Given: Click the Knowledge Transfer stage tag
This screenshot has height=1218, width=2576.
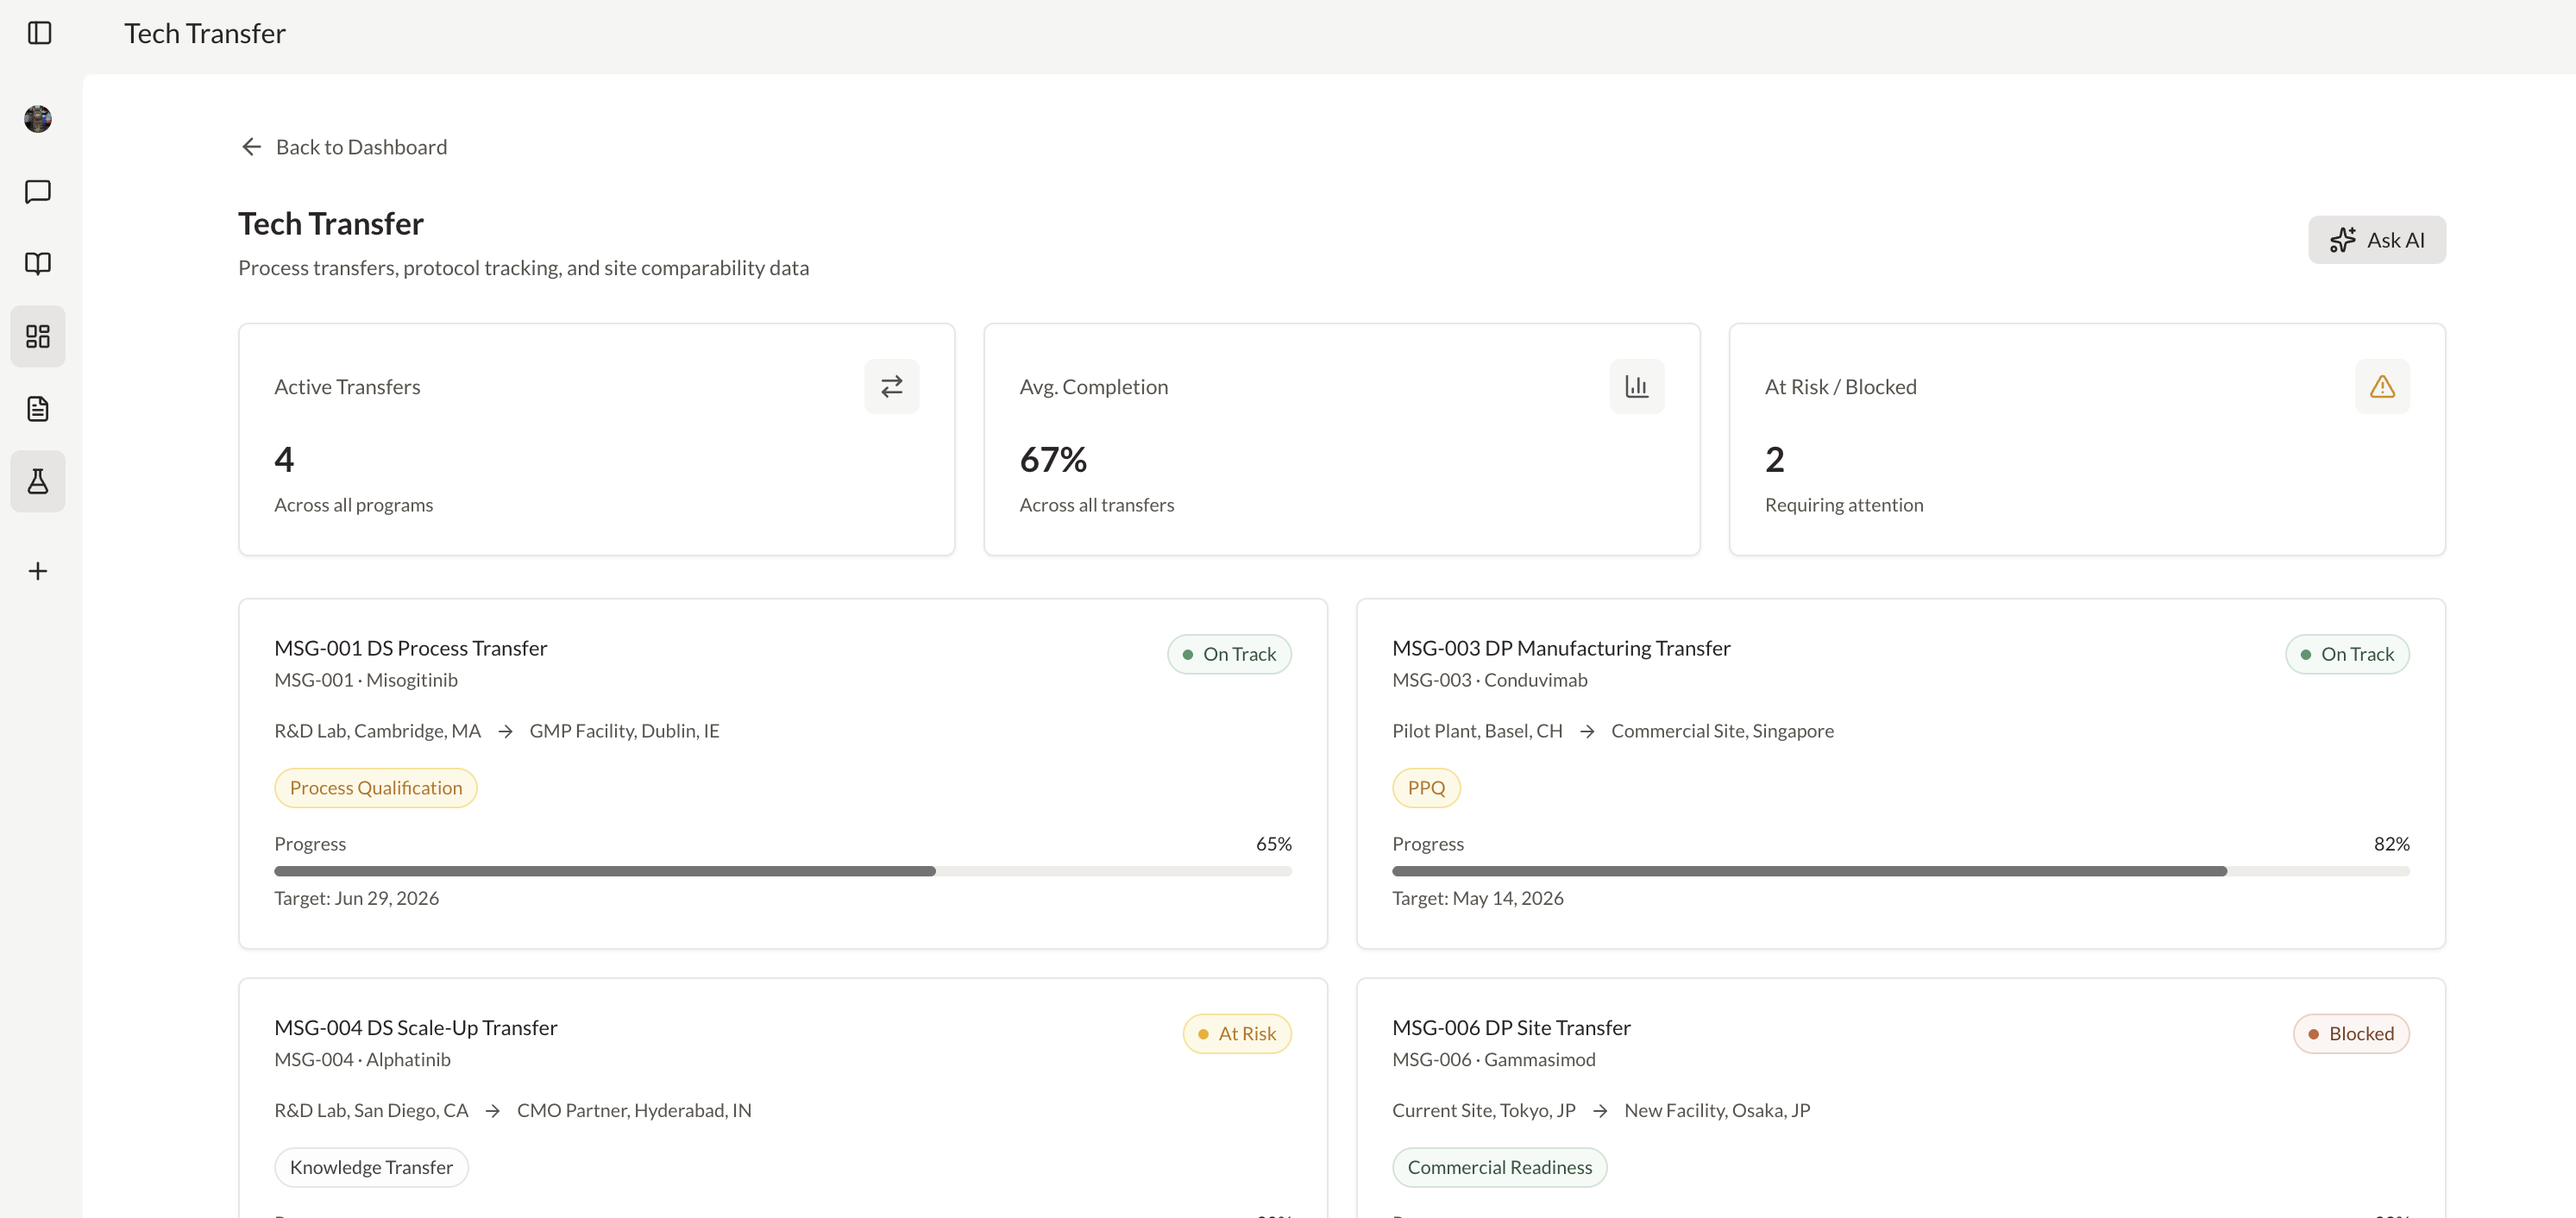Looking at the screenshot, I should click(371, 1167).
